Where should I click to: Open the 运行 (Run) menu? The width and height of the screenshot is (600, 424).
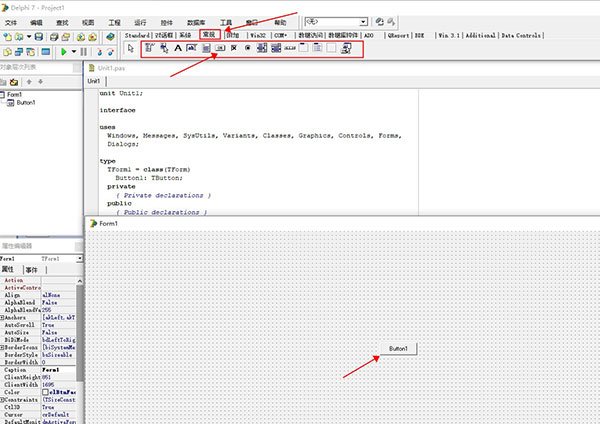click(x=140, y=23)
